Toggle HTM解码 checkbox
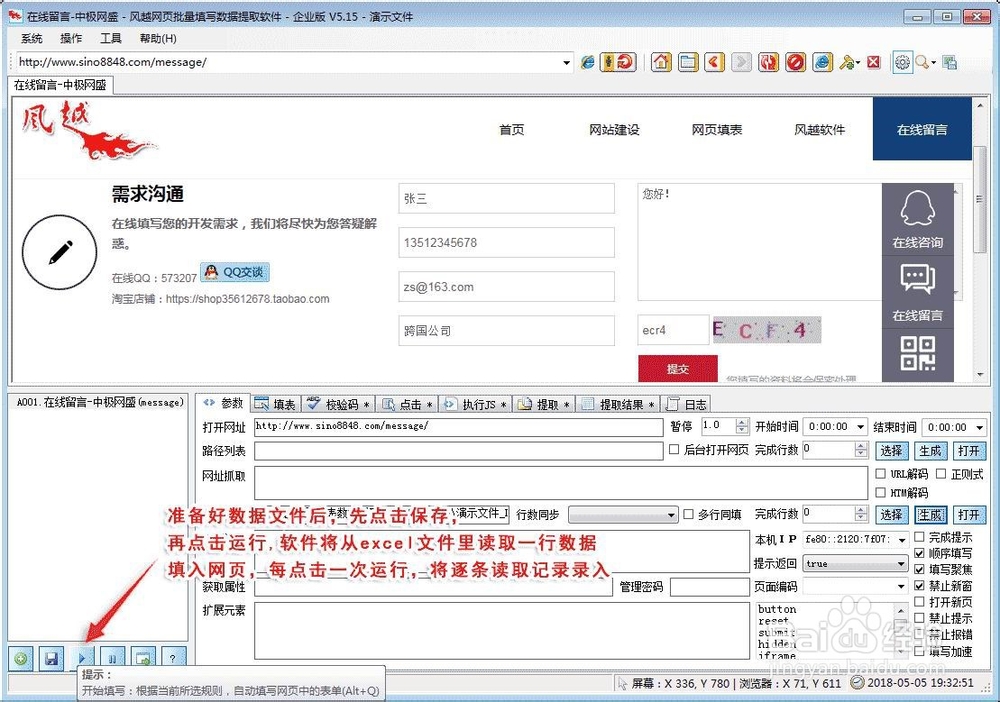Image resolution: width=1000 pixels, height=702 pixels. point(881,492)
